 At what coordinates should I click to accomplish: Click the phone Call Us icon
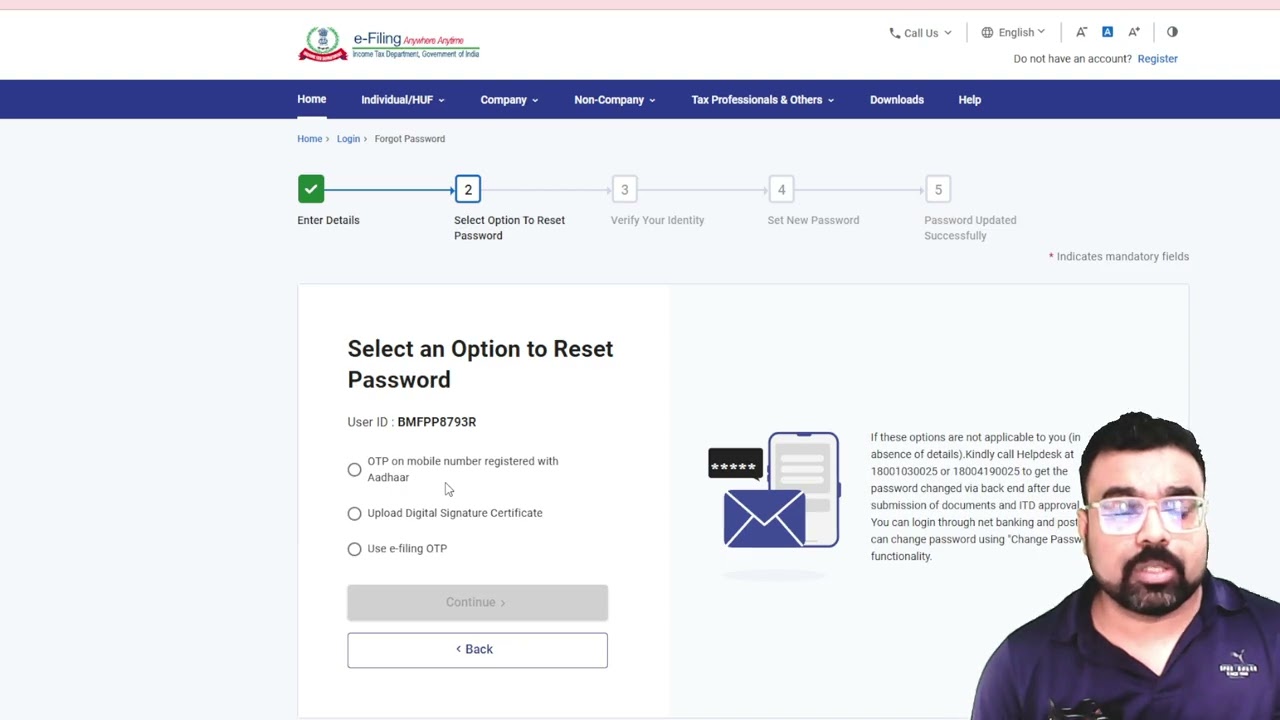895,33
